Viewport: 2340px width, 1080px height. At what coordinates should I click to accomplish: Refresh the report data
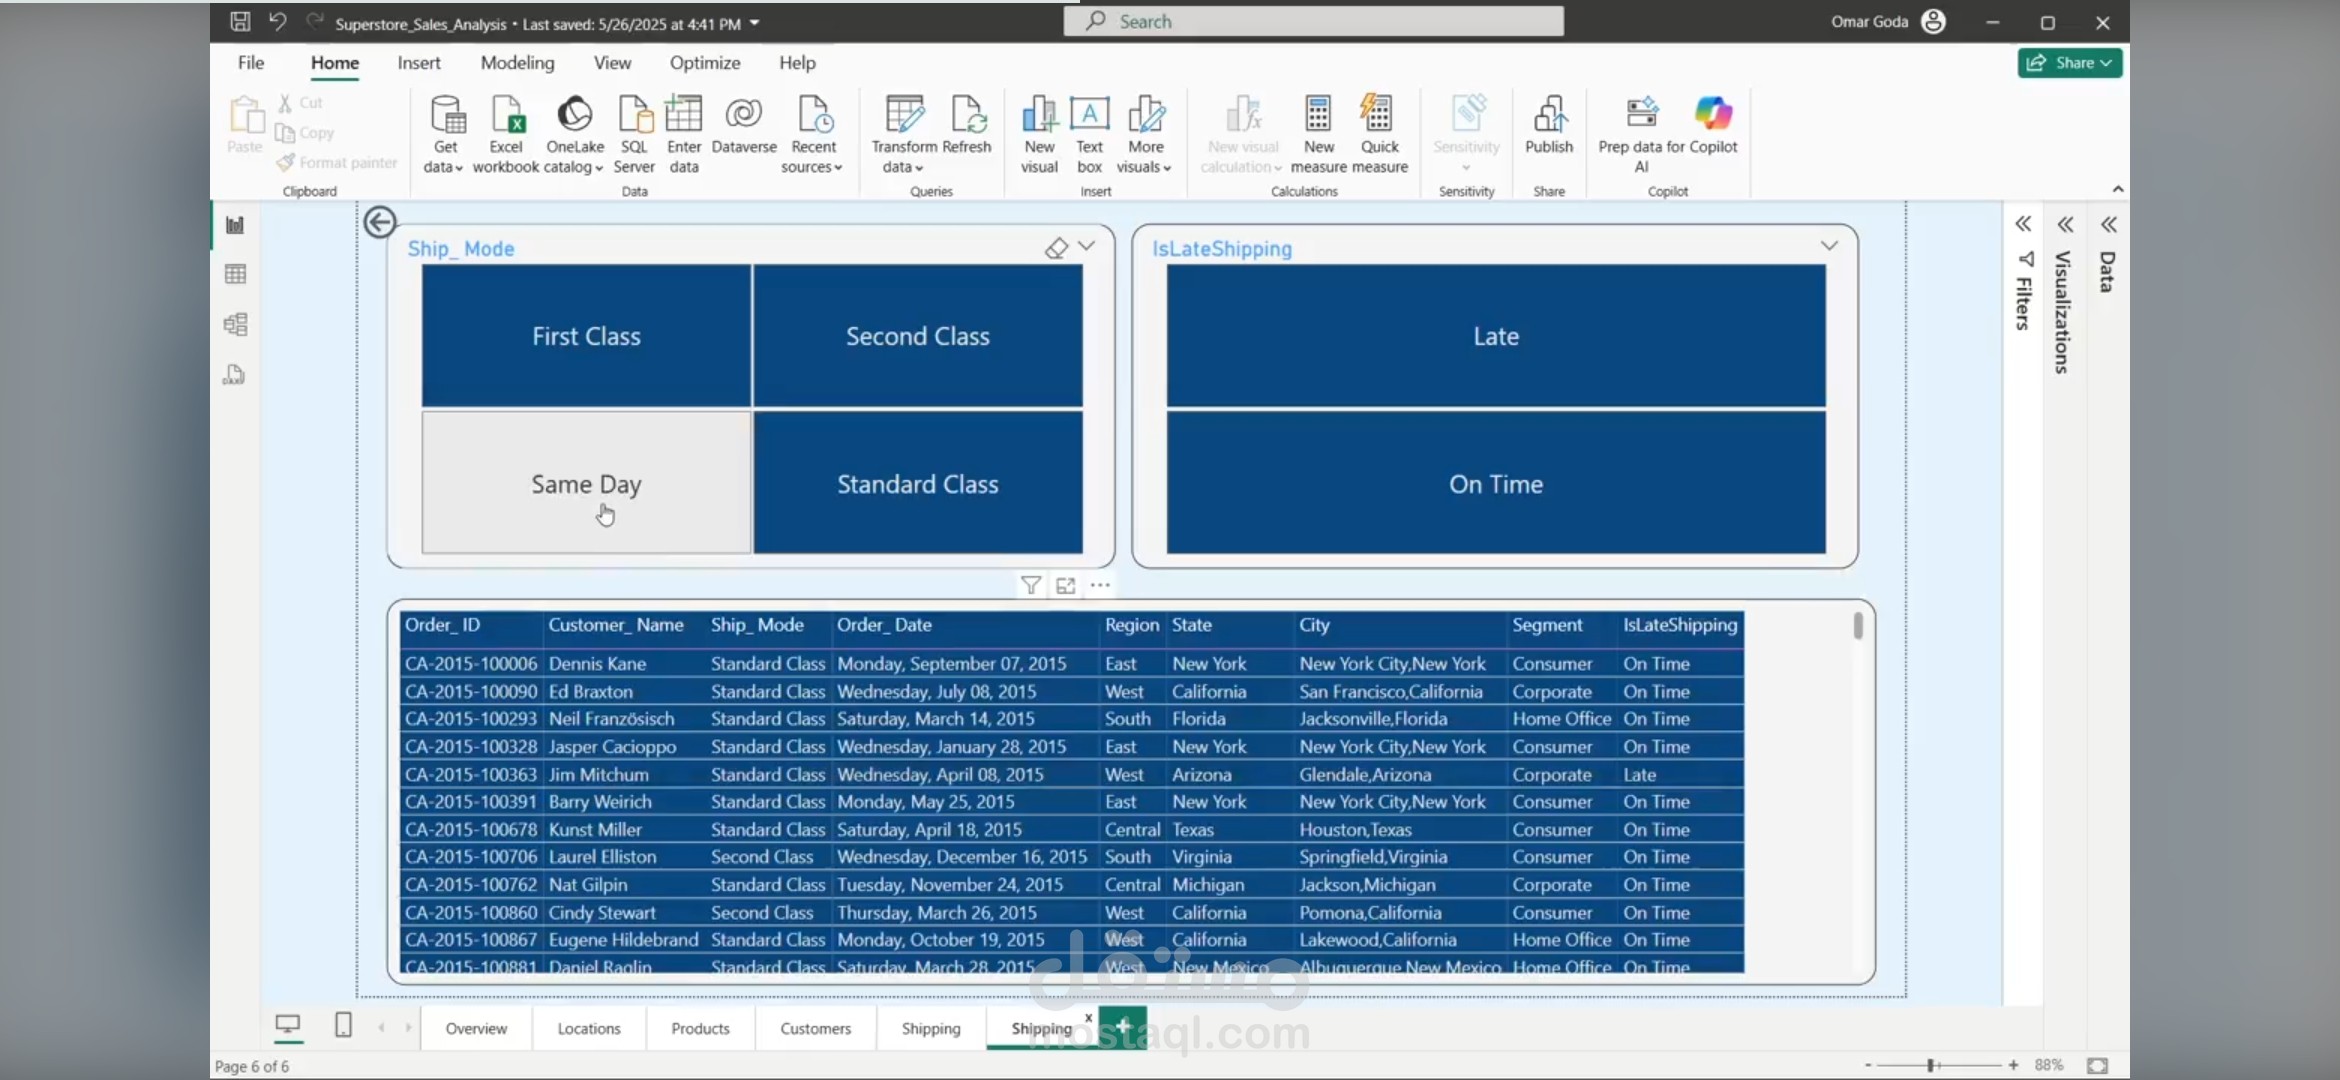(x=966, y=126)
